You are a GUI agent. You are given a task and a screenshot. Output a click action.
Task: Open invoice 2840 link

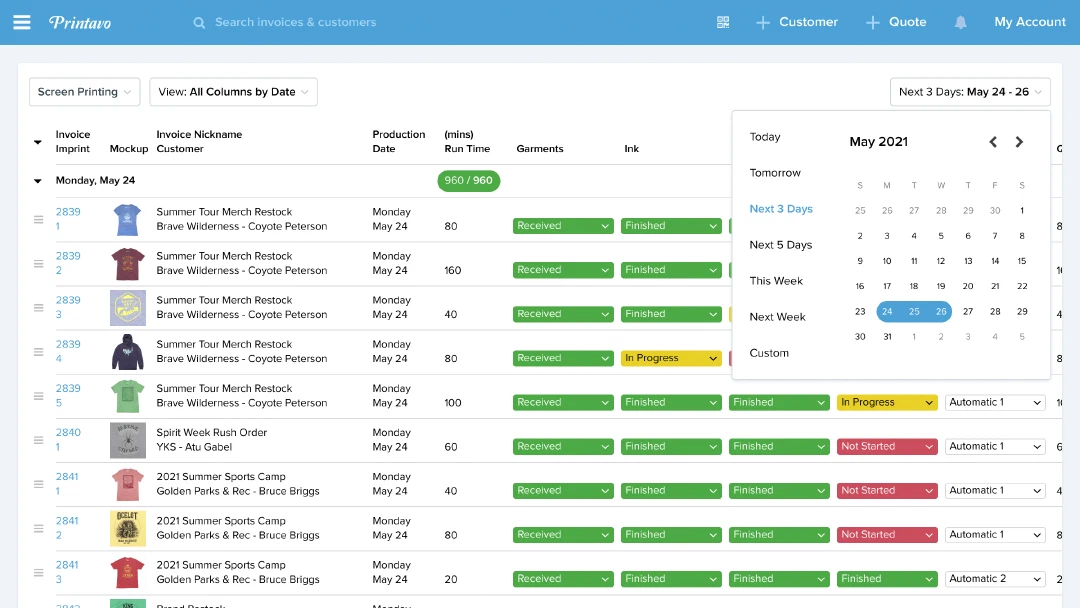[x=68, y=432]
